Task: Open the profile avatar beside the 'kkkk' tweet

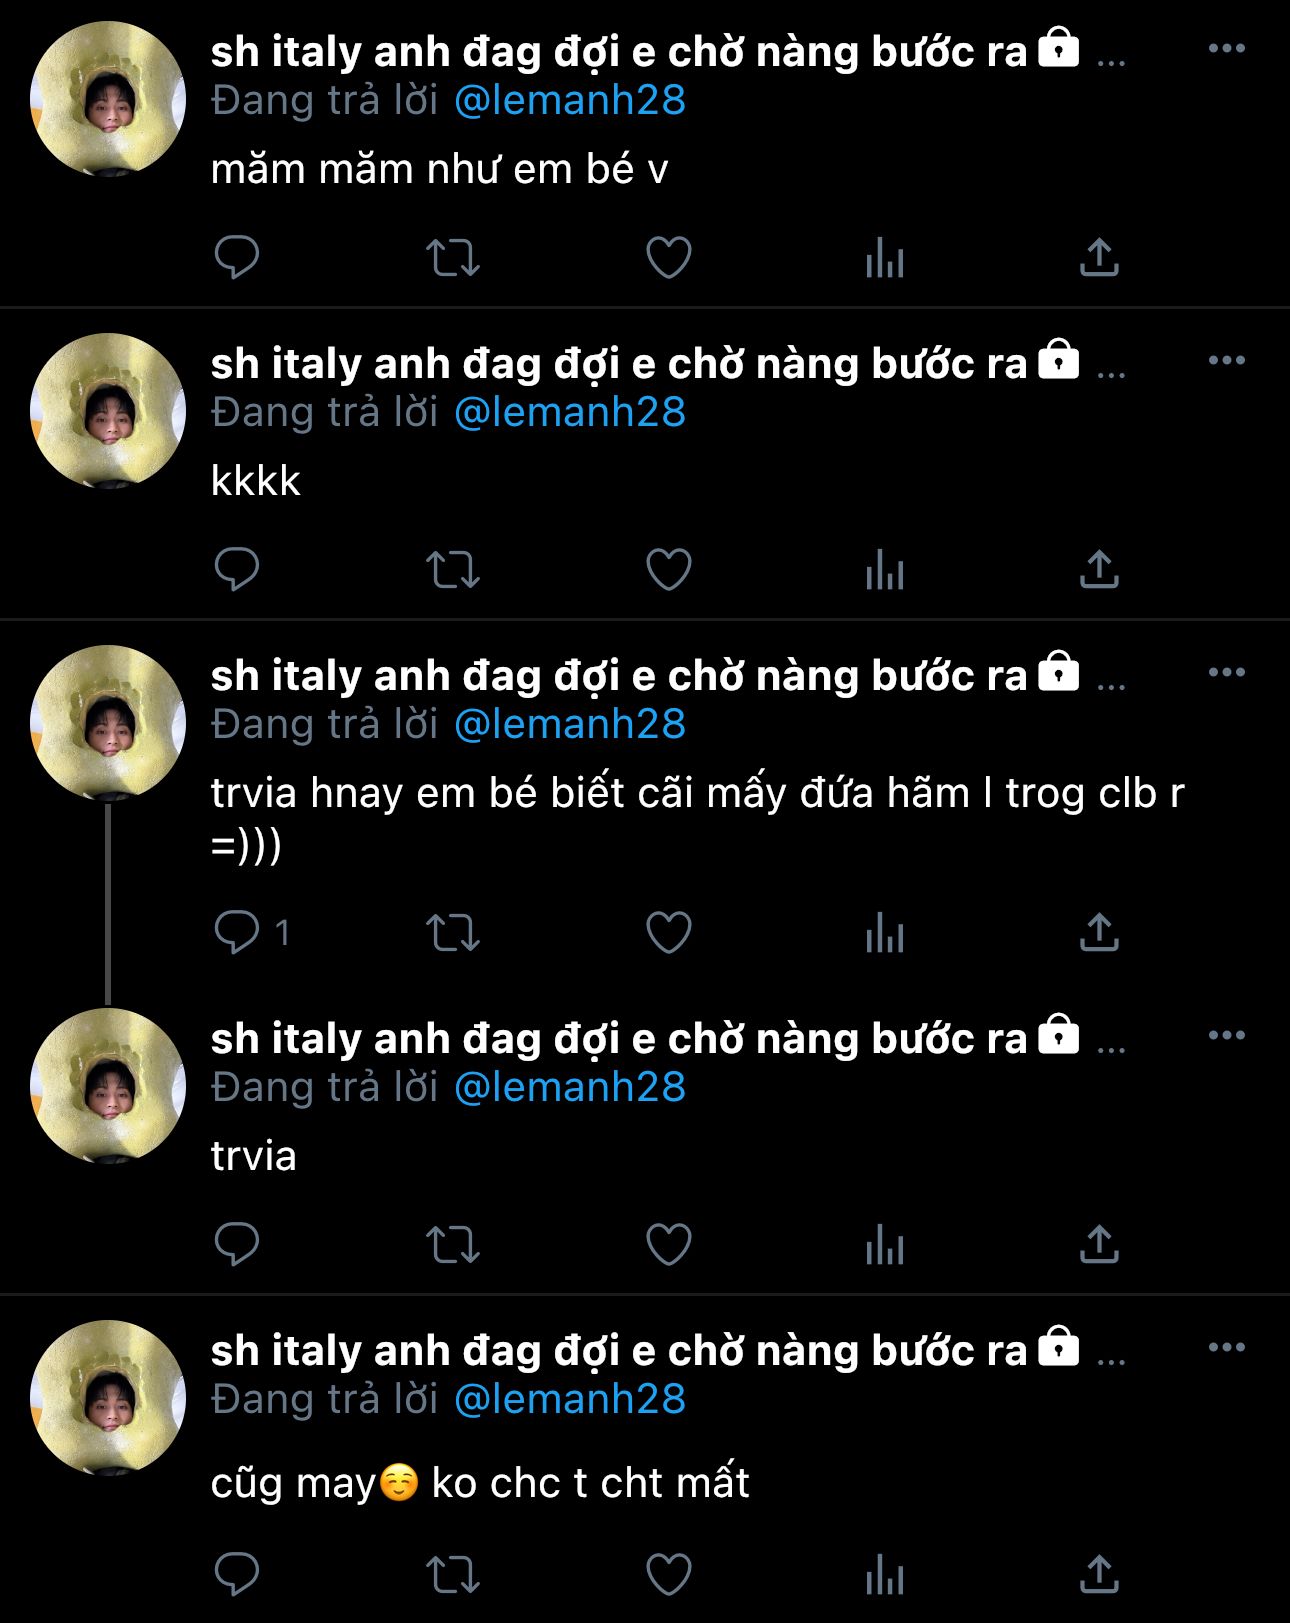Action: point(108,411)
